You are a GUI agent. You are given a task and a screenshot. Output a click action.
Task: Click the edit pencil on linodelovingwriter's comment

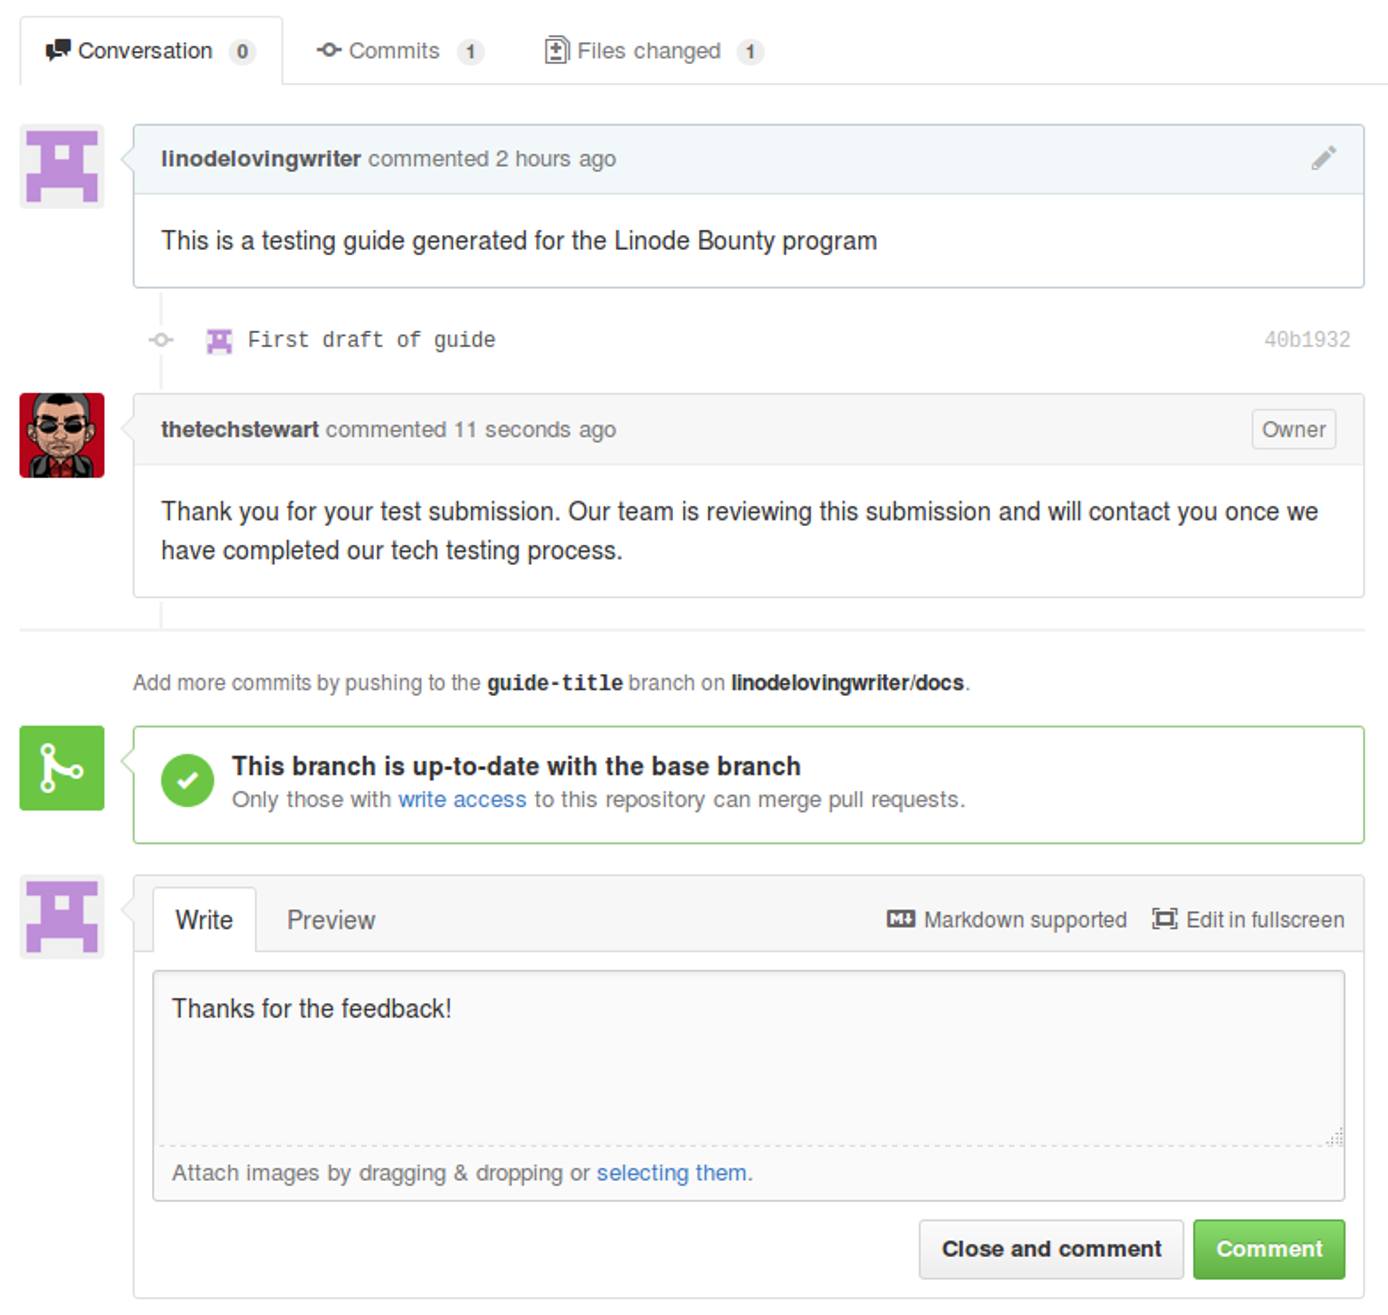point(1325,157)
